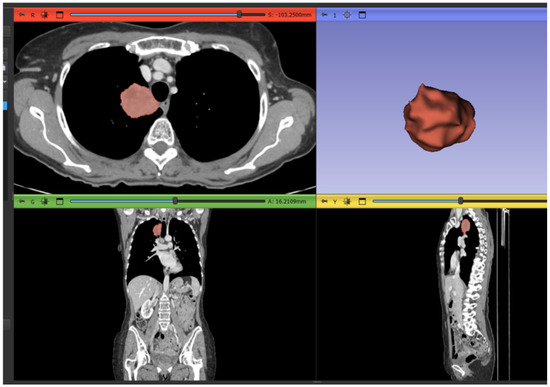Click the G view label in green bar
Screen dimensions: 550x387
(33, 202)
